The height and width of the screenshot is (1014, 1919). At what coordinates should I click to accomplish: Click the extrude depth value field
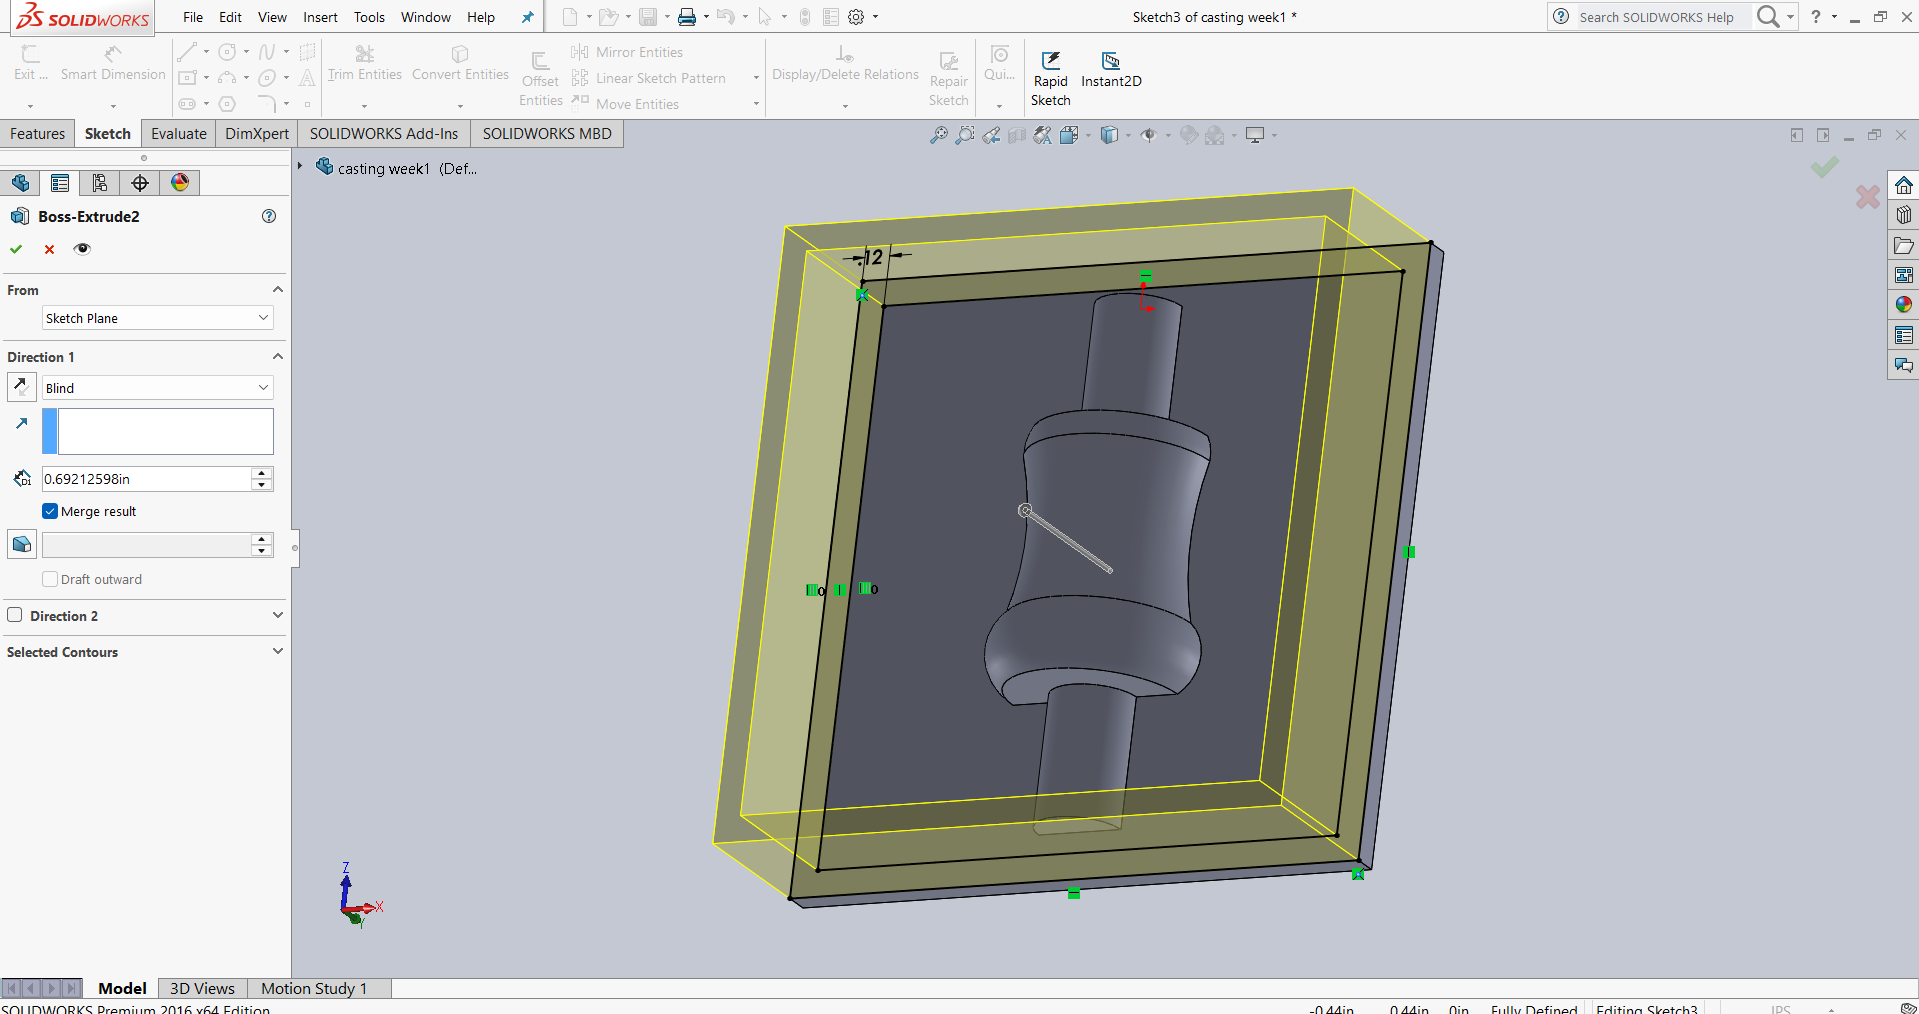pos(146,479)
